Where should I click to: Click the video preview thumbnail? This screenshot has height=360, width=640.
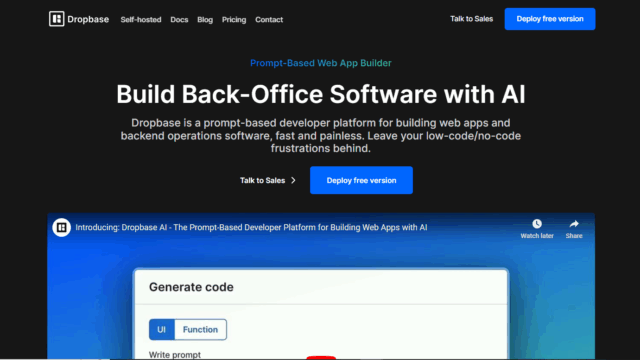click(x=321, y=286)
